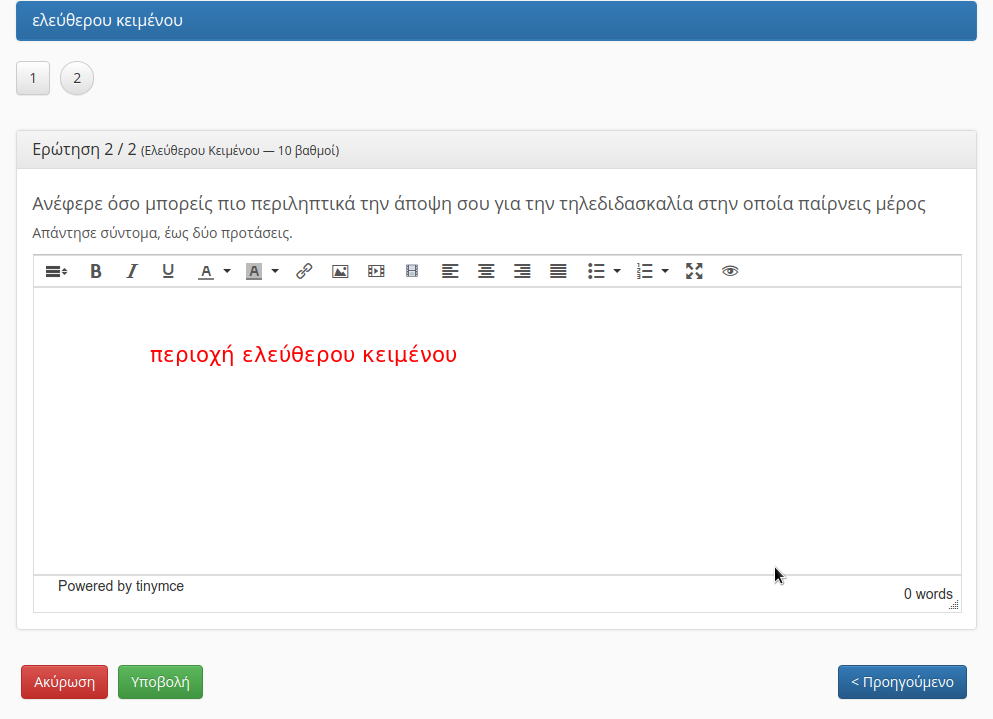993x719 pixels.
Task: Insert an image with picture icon
Action: [x=340, y=271]
